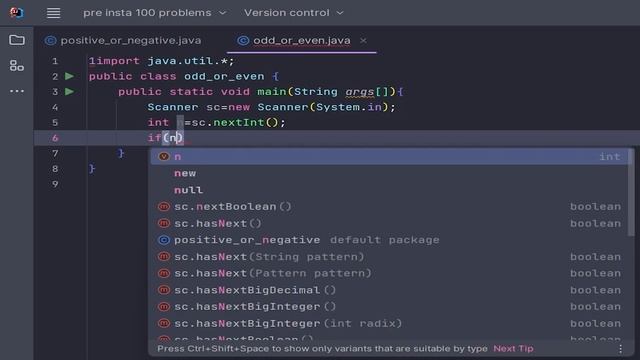The image size is (640, 360).
Task: Open the Structure tool window icon
Action: pyautogui.click(x=17, y=65)
